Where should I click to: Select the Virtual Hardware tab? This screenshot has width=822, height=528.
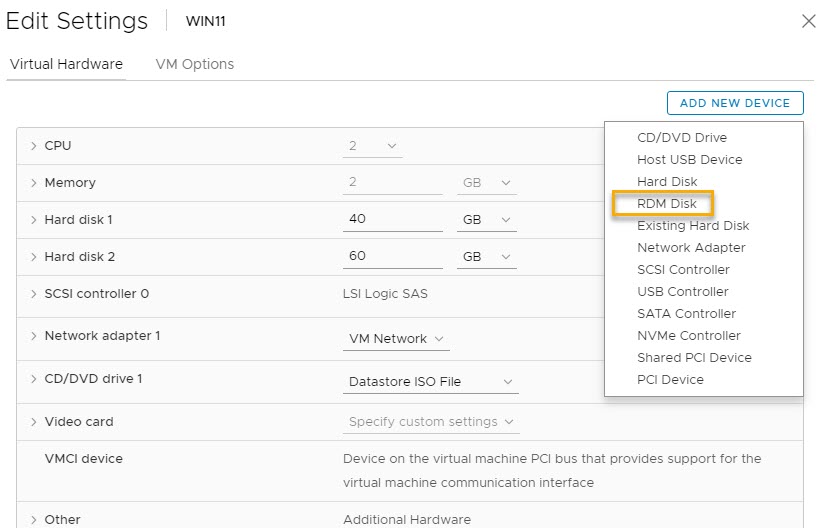pos(66,64)
